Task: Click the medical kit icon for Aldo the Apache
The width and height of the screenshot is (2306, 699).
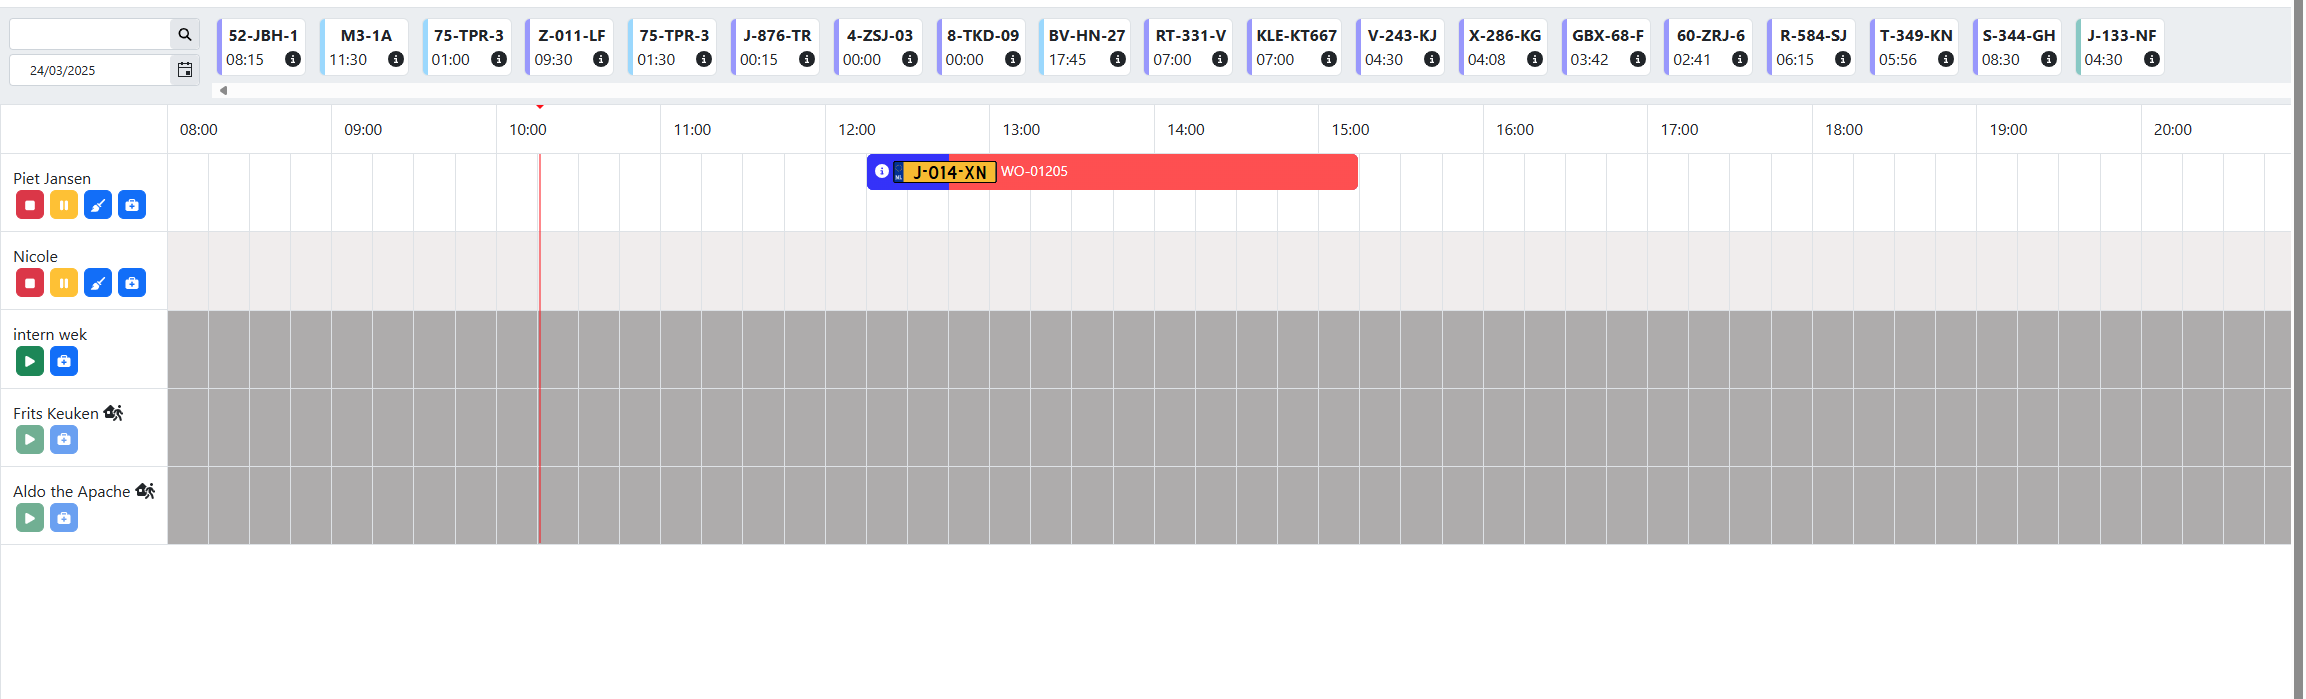Action: pos(64,518)
